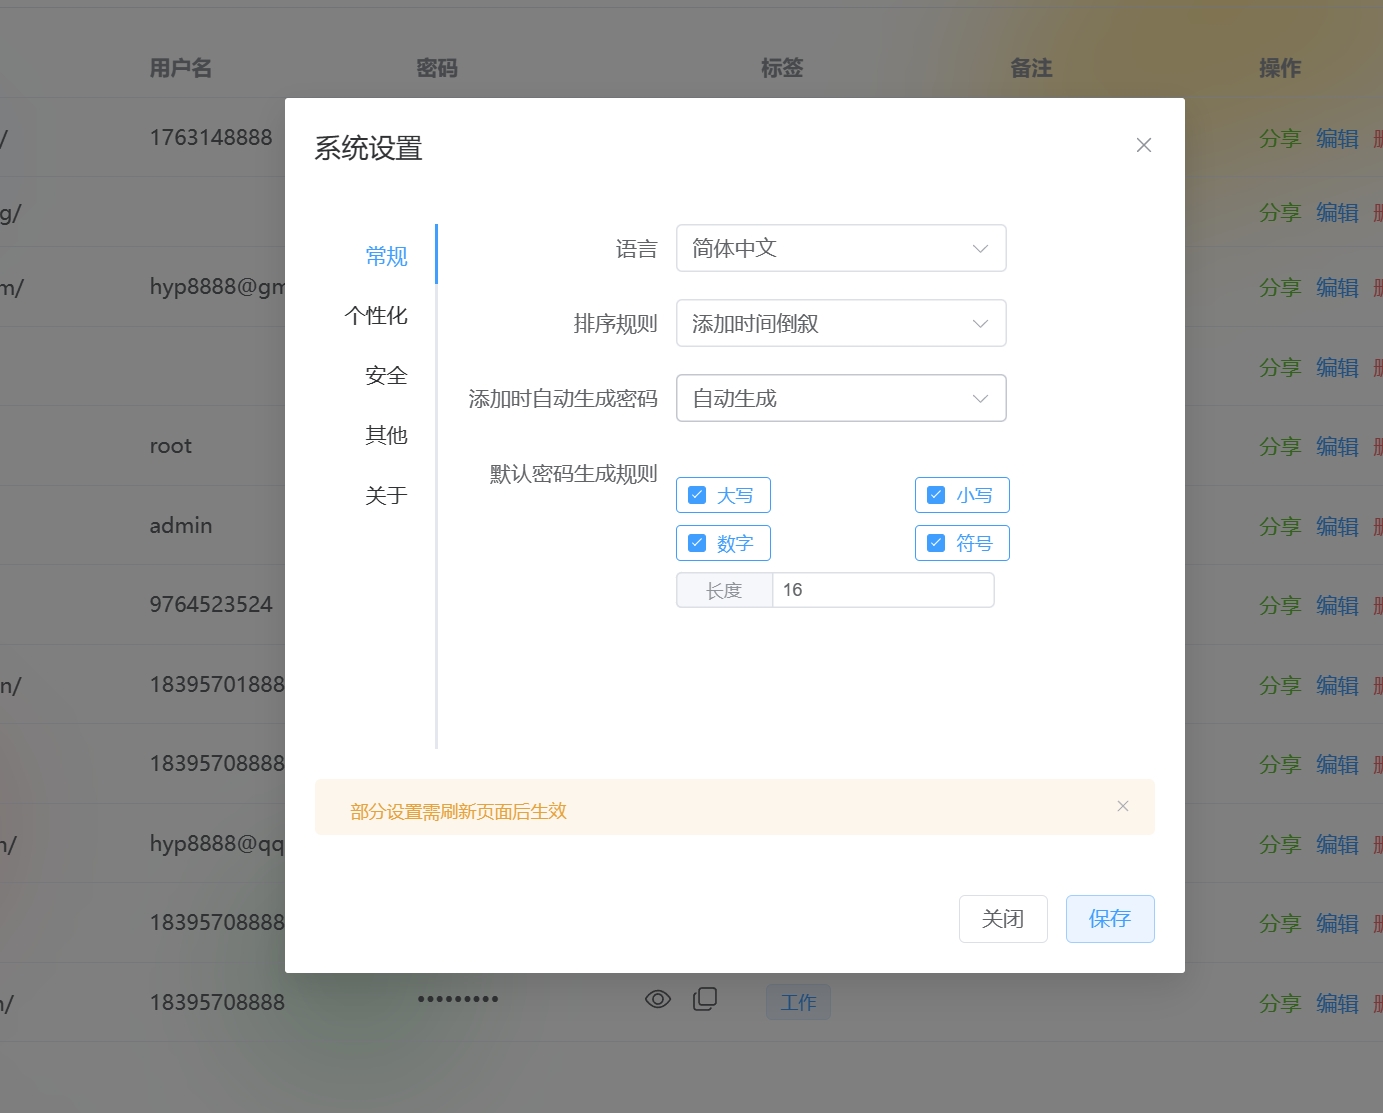This screenshot has width=1383, height=1113.
Task: Switch to the 个性化 settings tab
Action: (x=376, y=316)
